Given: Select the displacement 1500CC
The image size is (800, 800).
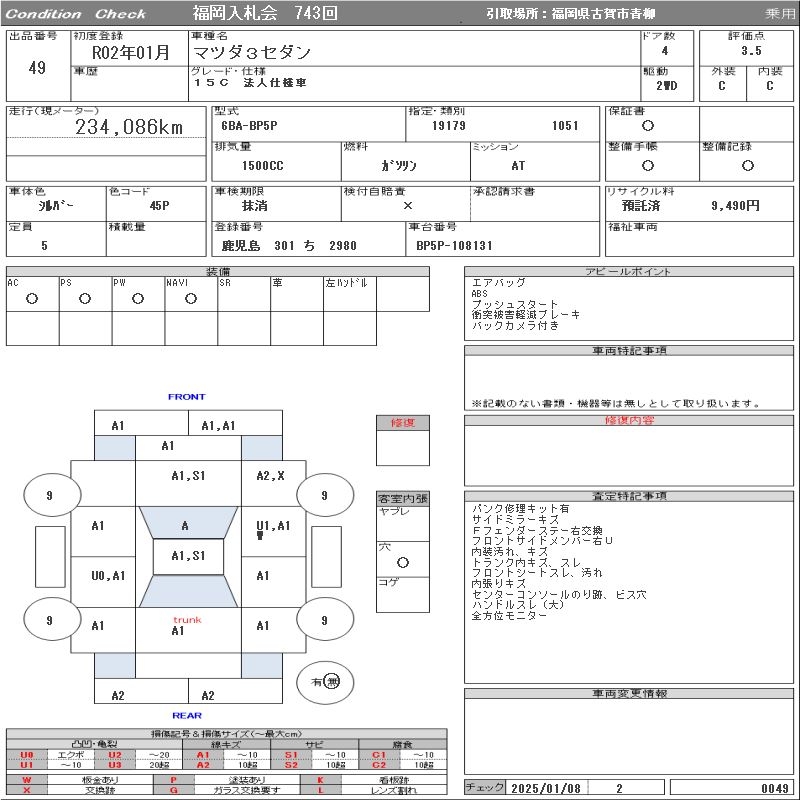Looking at the screenshot, I should coord(263,165).
